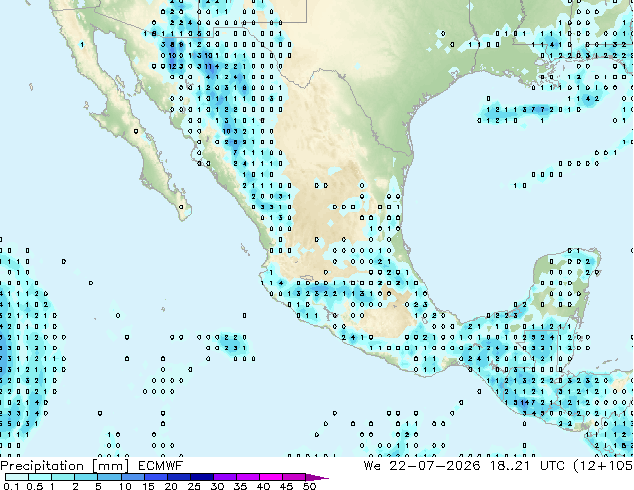Click the '50' legend value

(310, 486)
